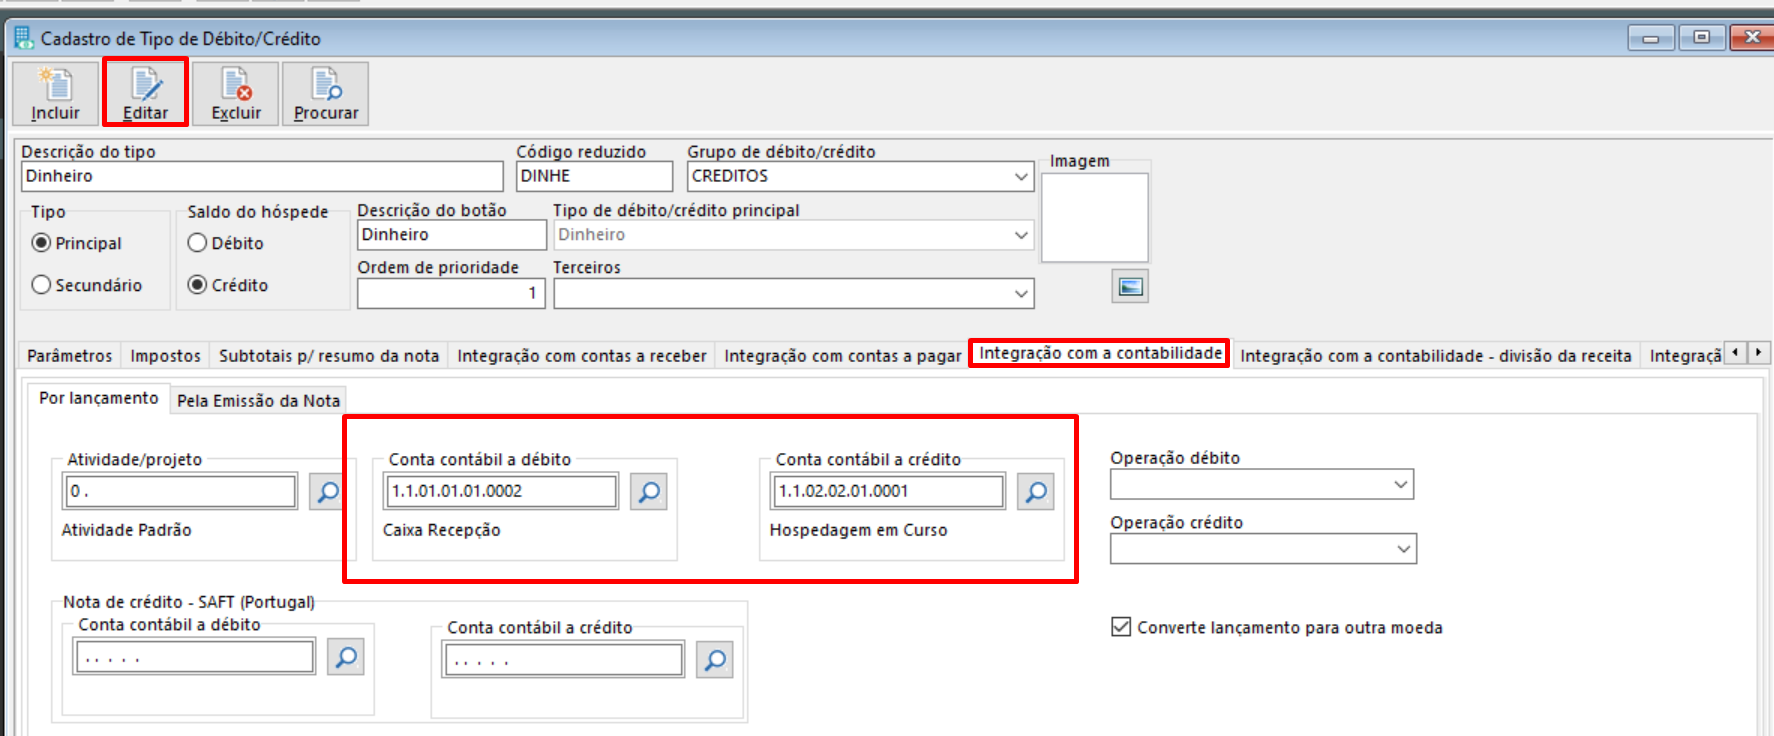The height and width of the screenshot is (736, 1774).
Task: Select the Por lançamento sub-tab
Action: (x=99, y=398)
